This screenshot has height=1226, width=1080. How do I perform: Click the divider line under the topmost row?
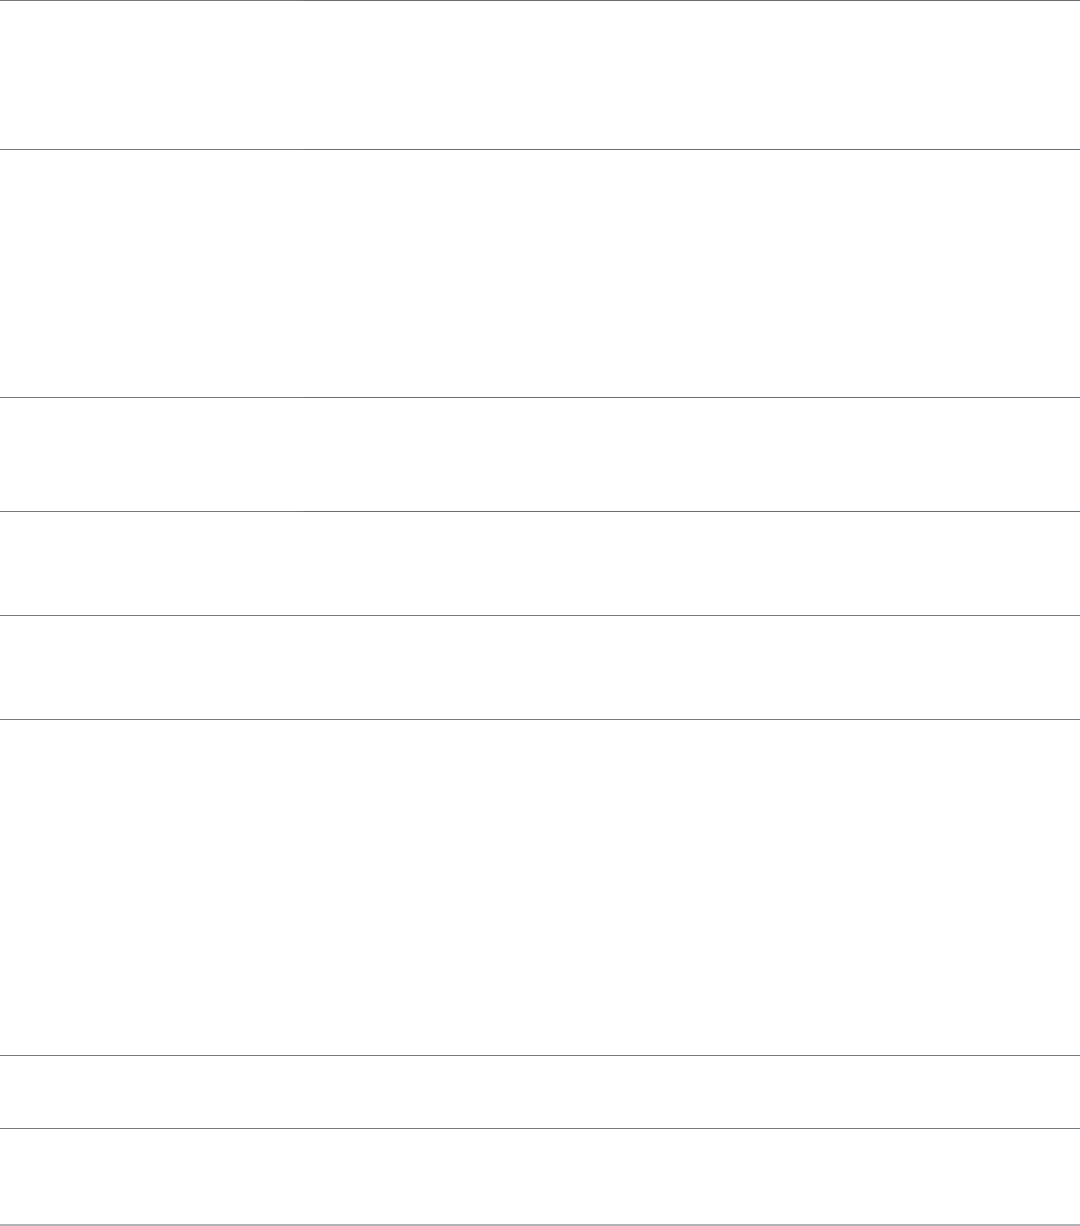tap(540, 149)
